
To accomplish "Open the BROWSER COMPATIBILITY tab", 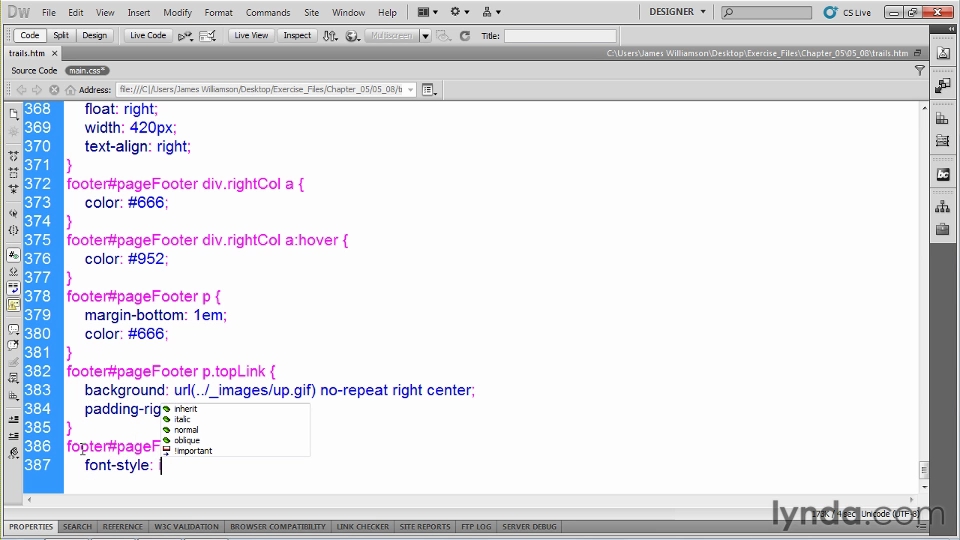I will (278, 527).
